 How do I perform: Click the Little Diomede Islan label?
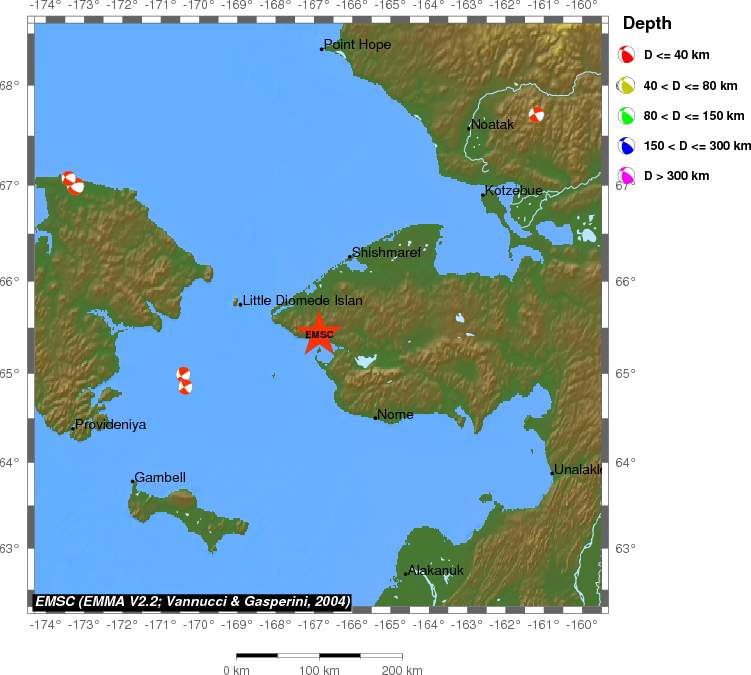pyautogui.click(x=302, y=300)
